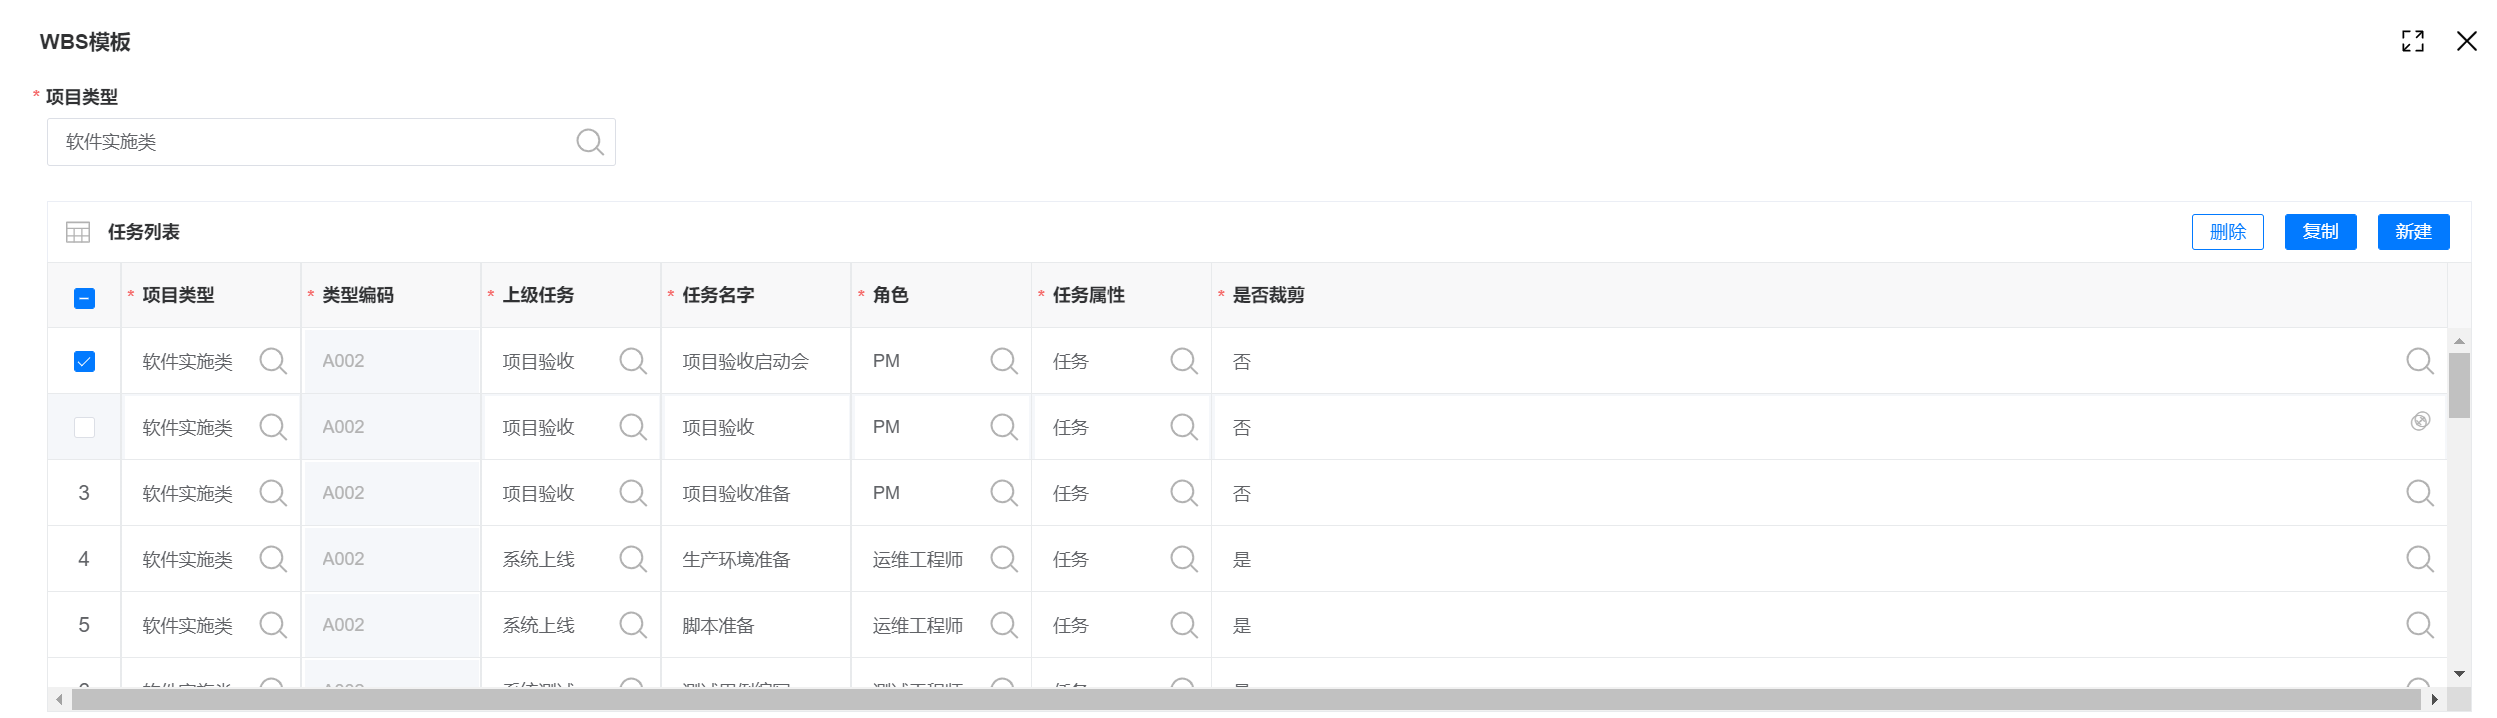Open 角色 lookup in 脚本准备 row
Image resolution: width=2497 pixels, height=718 pixels.
click(1004, 625)
